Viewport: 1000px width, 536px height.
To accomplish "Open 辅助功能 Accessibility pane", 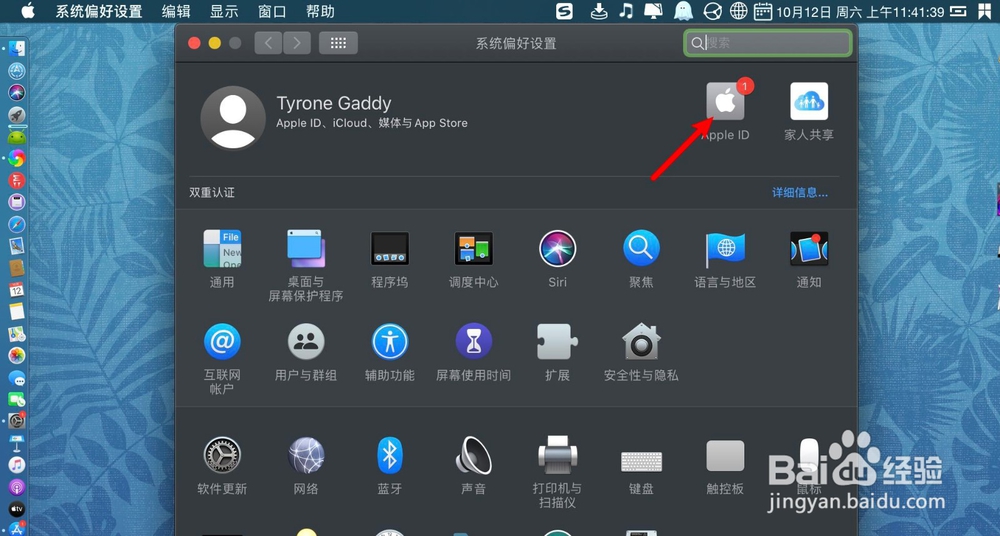I will pyautogui.click(x=390, y=341).
